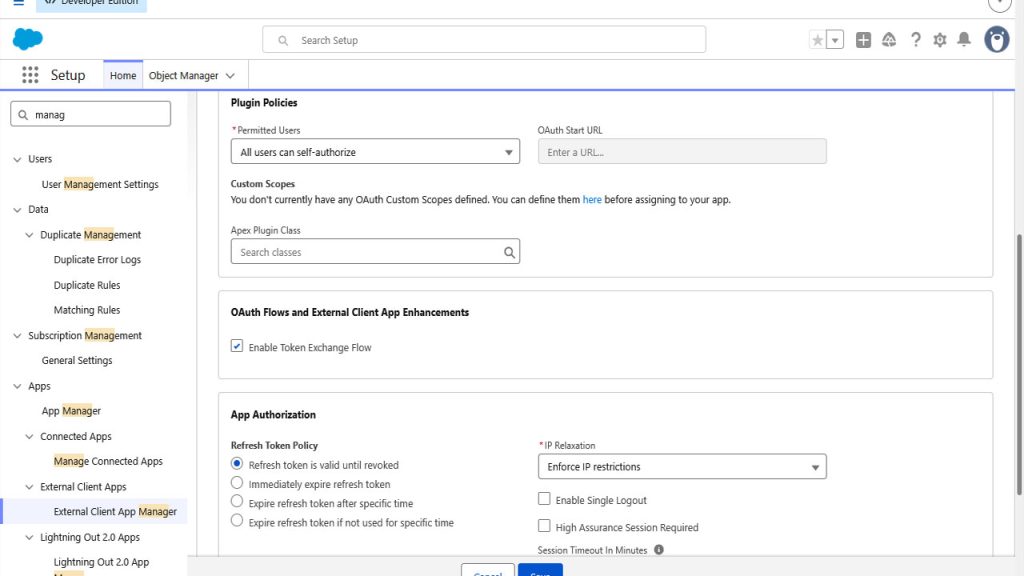
Task: Click the Apex Plugin Class search field
Action: [375, 251]
